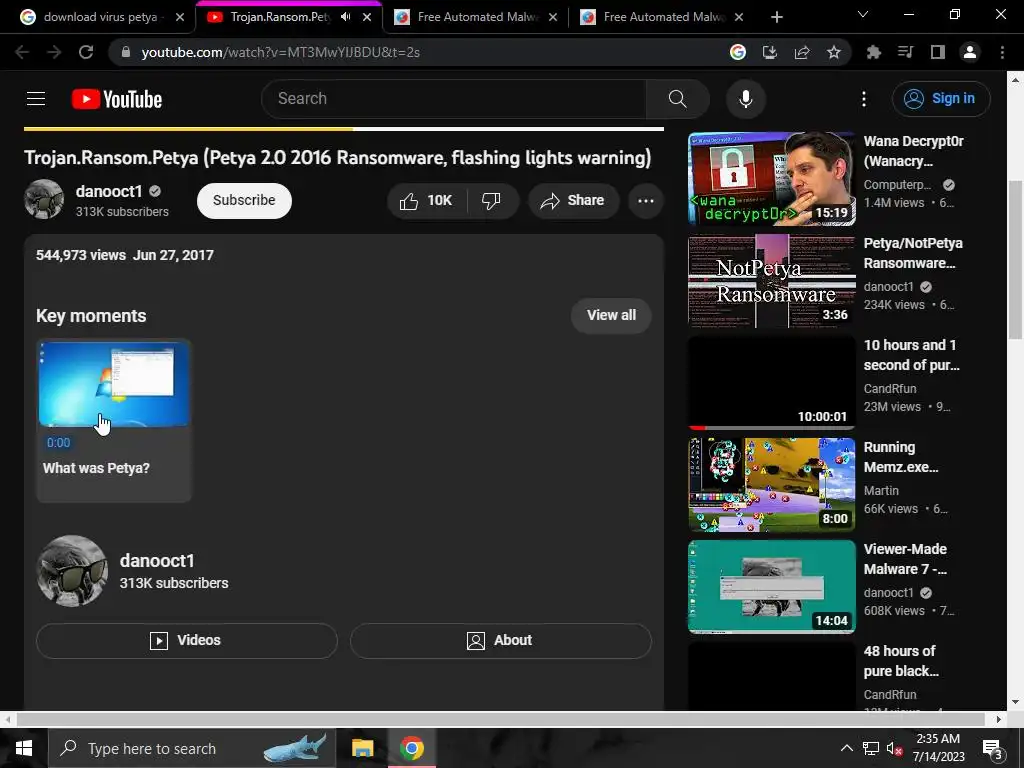Open the network tray icon
This screenshot has width=1024, height=768.
[x=871, y=749]
